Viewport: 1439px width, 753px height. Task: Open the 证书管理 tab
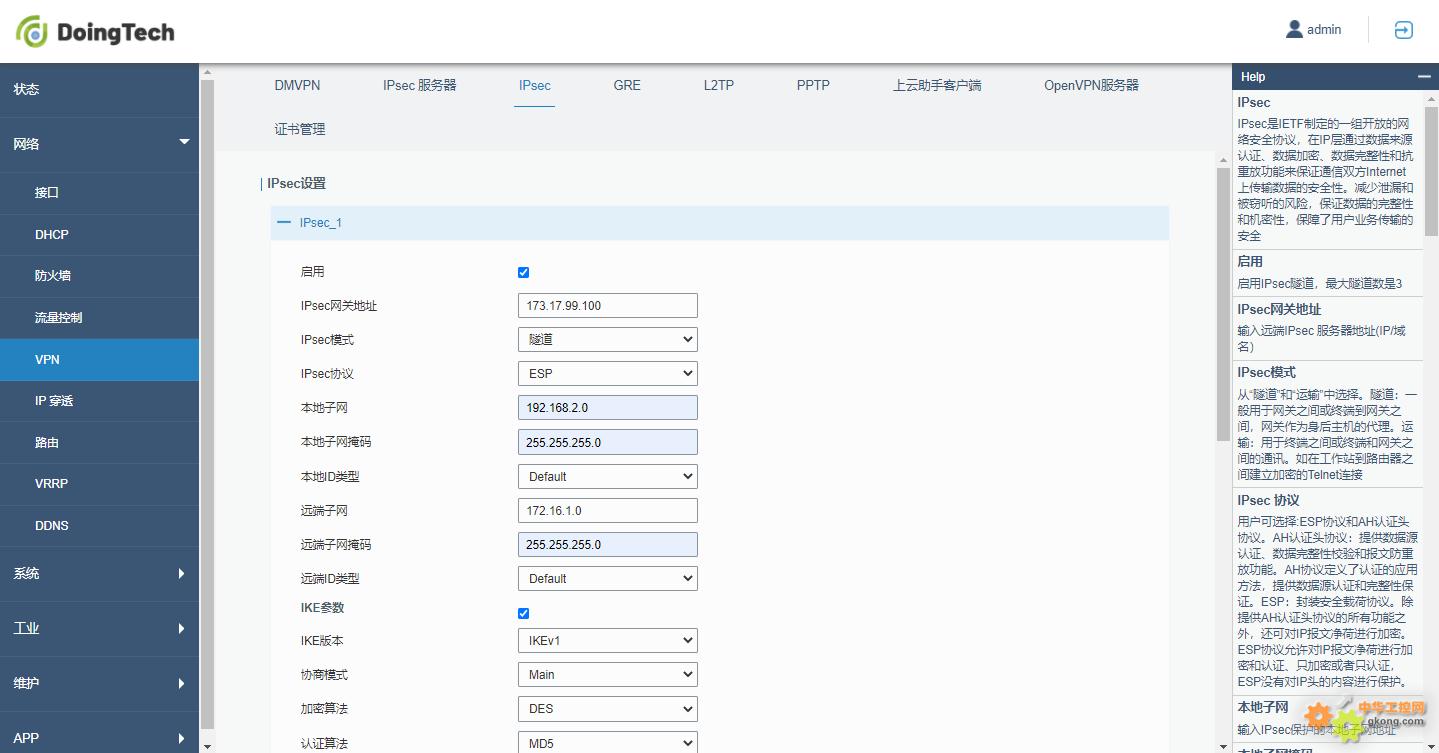coord(299,129)
